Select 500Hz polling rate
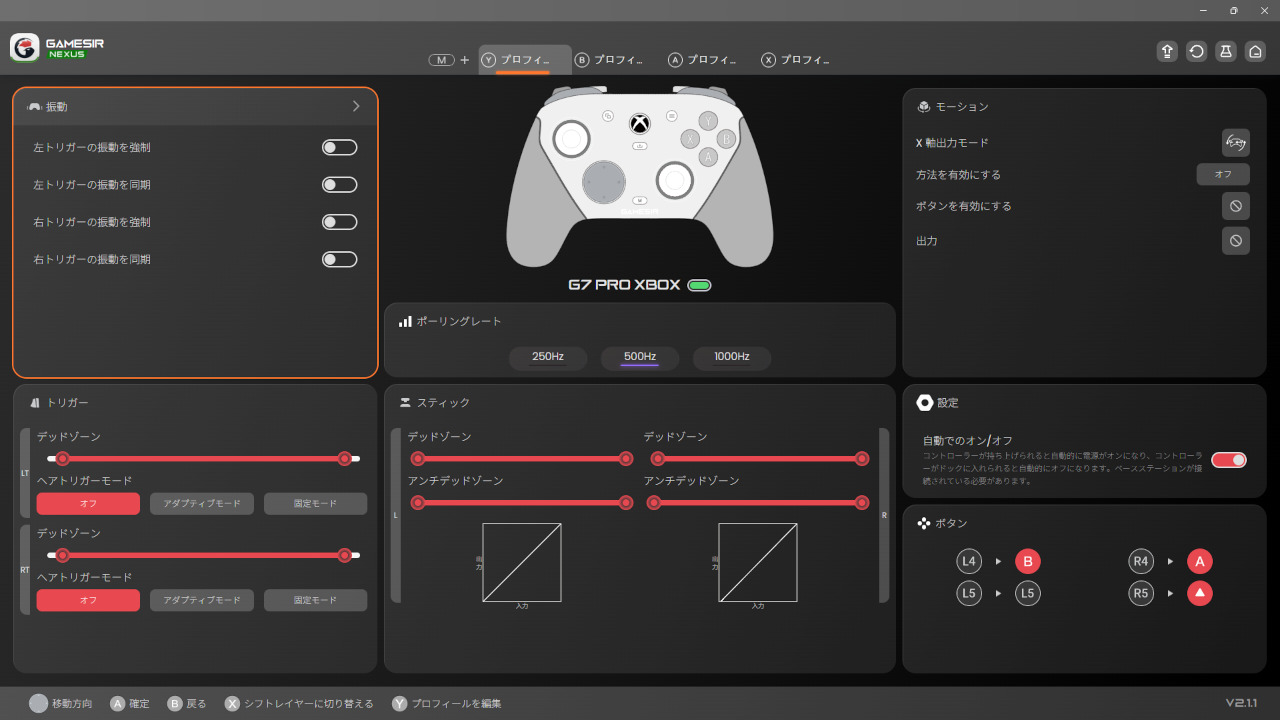The height and width of the screenshot is (720, 1280). point(640,357)
